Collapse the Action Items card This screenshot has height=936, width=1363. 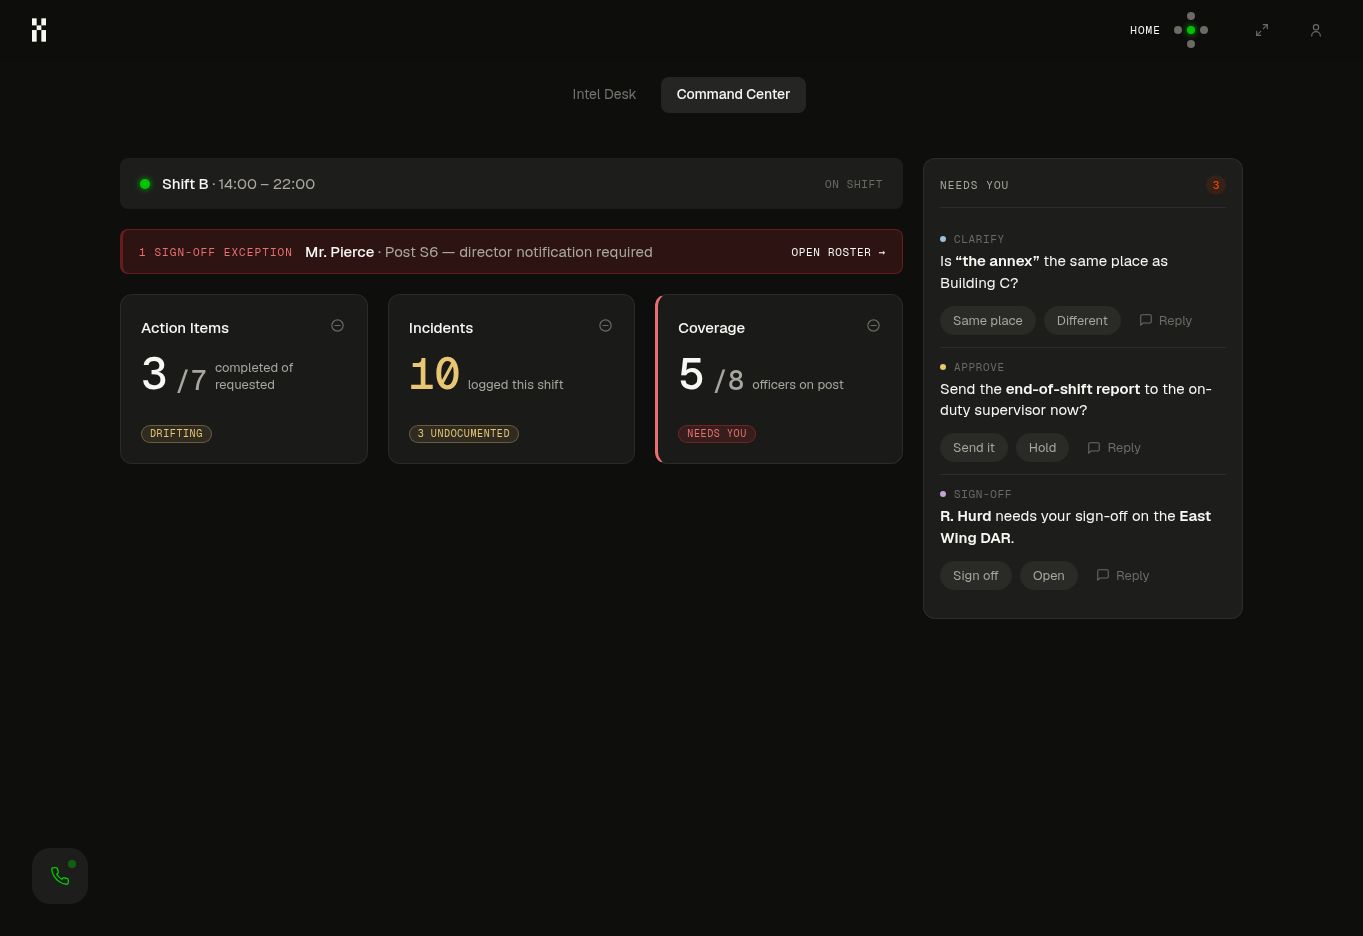click(x=337, y=325)
